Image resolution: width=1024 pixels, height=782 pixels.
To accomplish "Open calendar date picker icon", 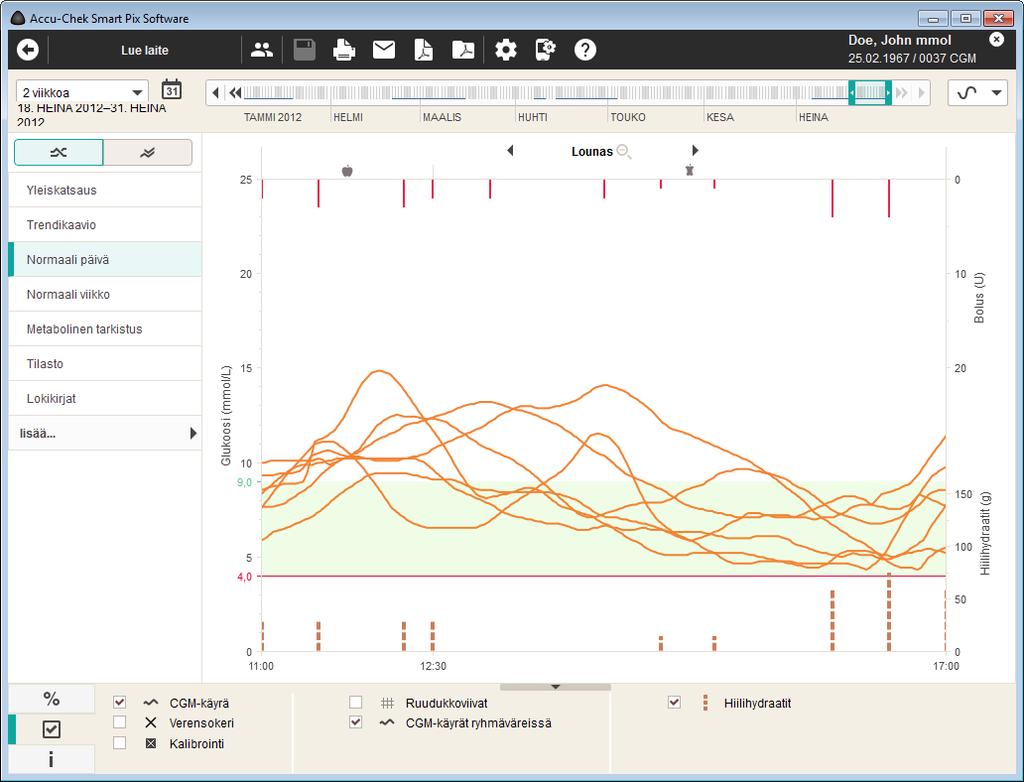I will tap(172, 90).
